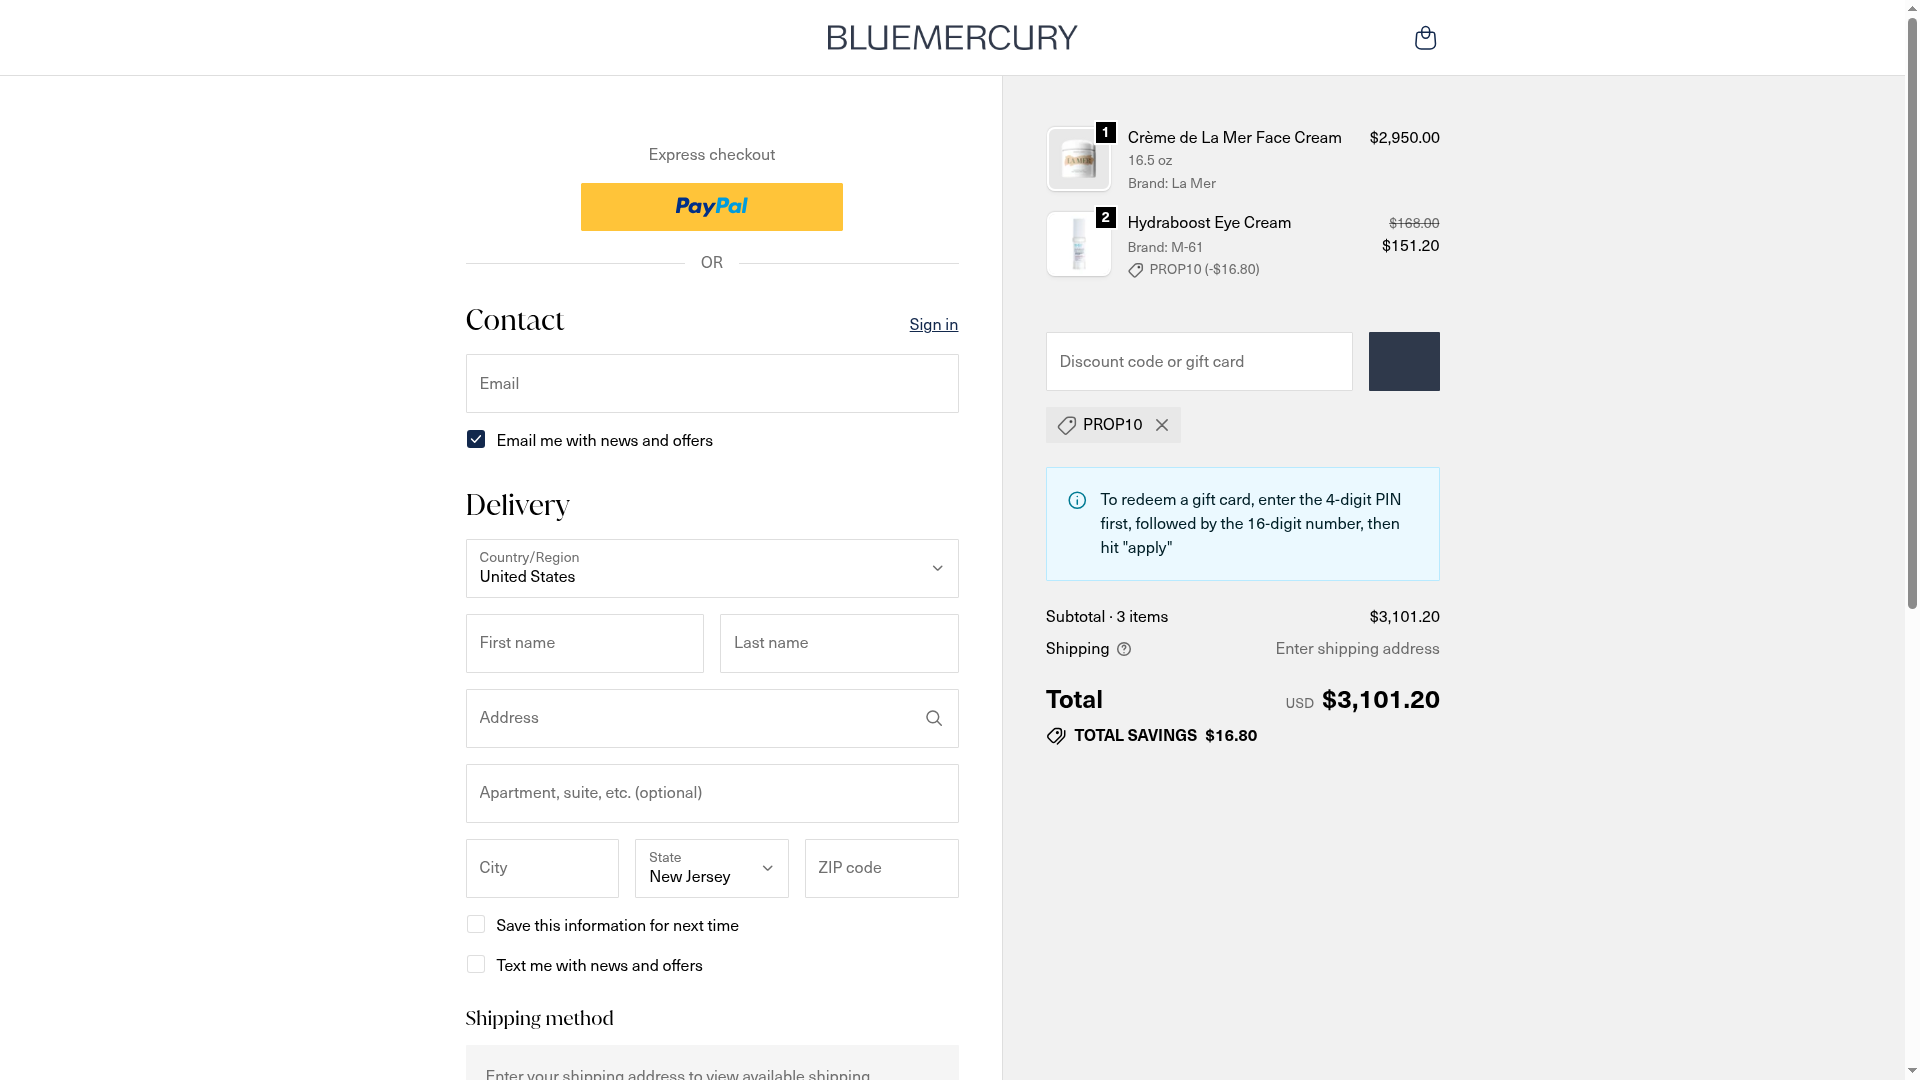The width and height of the screenshot is (1920, 1080).
Task: Focus the Email input field
Action: click(x=711, y=384)
